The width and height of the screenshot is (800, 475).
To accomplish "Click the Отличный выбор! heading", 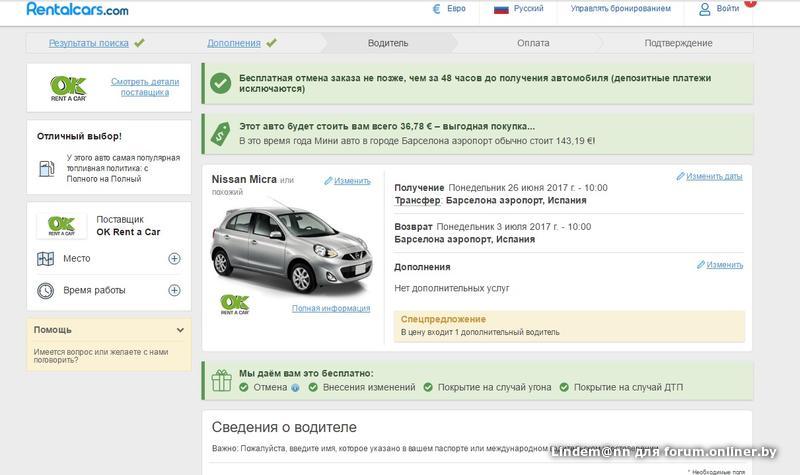I will 79,136.
